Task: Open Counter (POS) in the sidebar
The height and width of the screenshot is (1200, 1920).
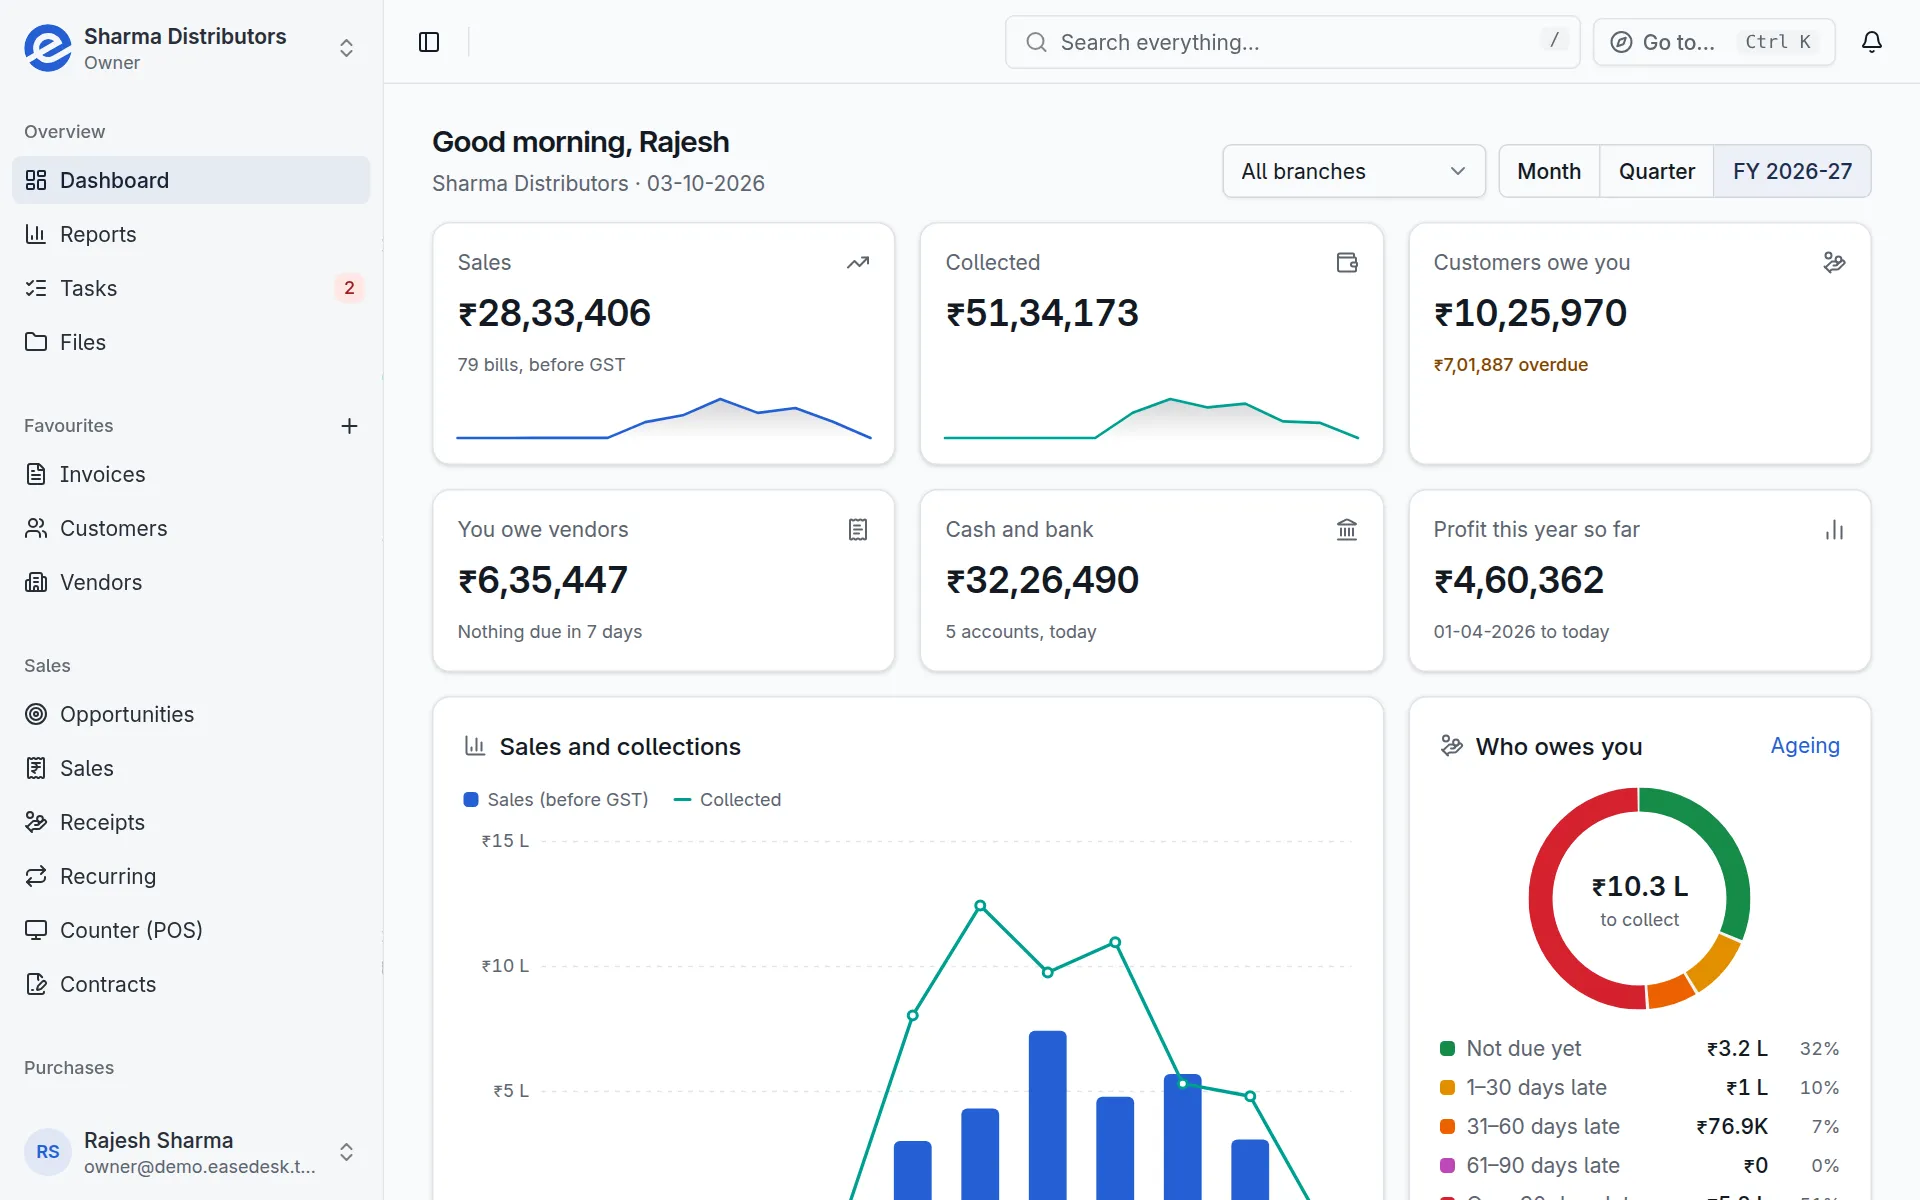Action: (191, 930)
